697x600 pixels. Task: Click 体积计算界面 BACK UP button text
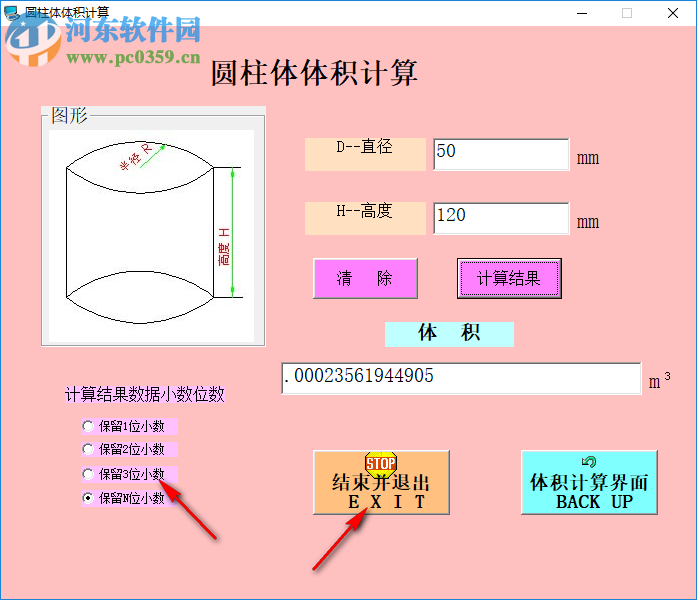(589, 492)
